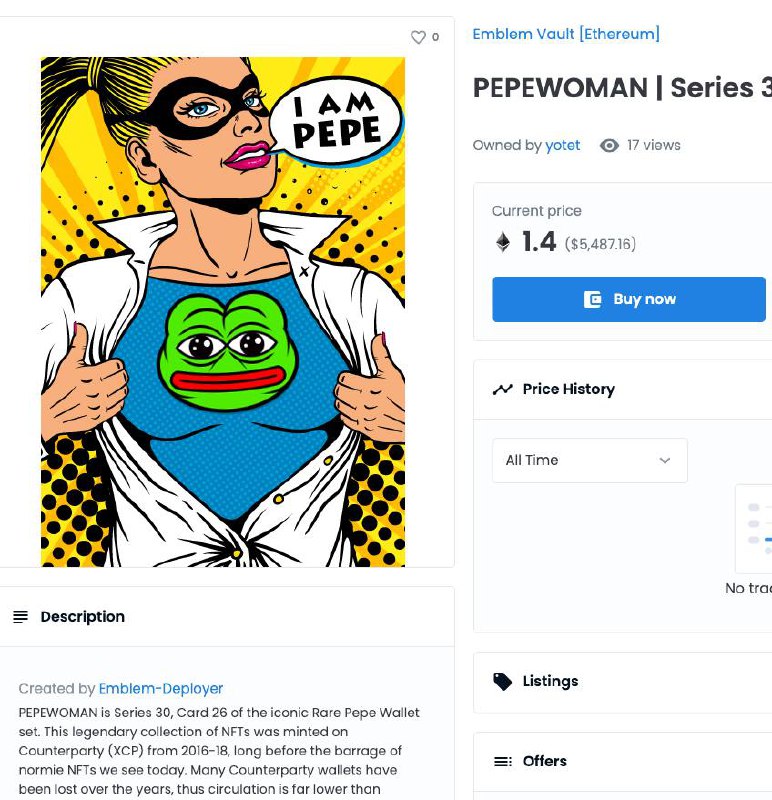Favorite the NFT with the heart icon

tap(418, 37)
